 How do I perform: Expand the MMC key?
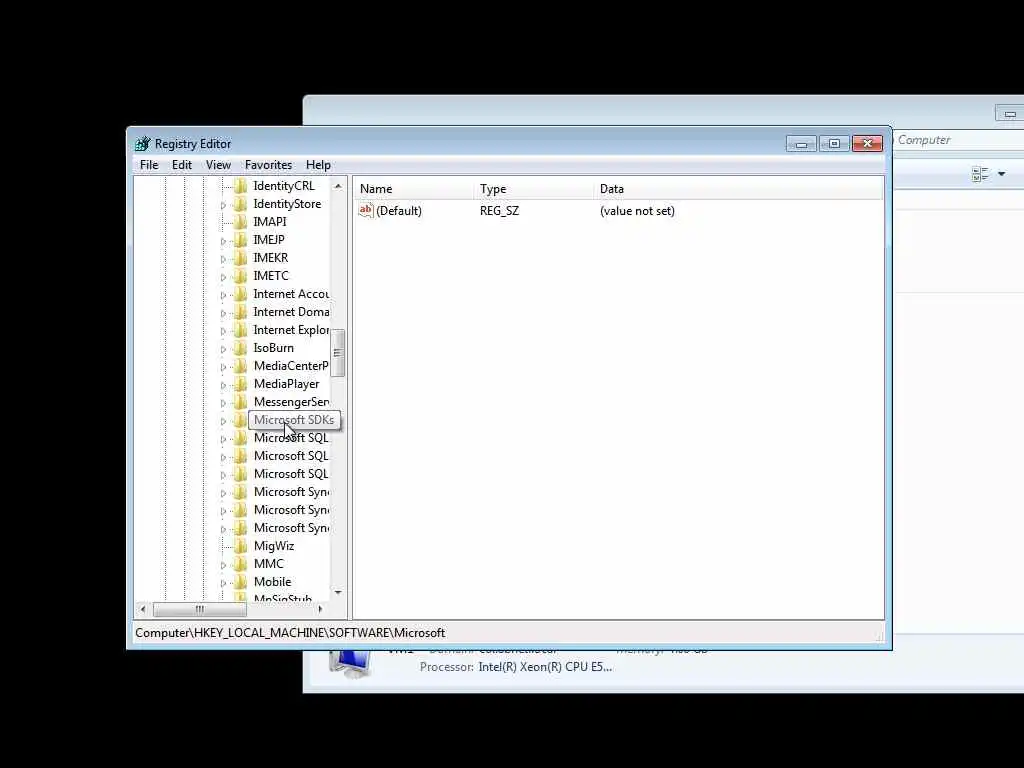click(x=223, y=565)
